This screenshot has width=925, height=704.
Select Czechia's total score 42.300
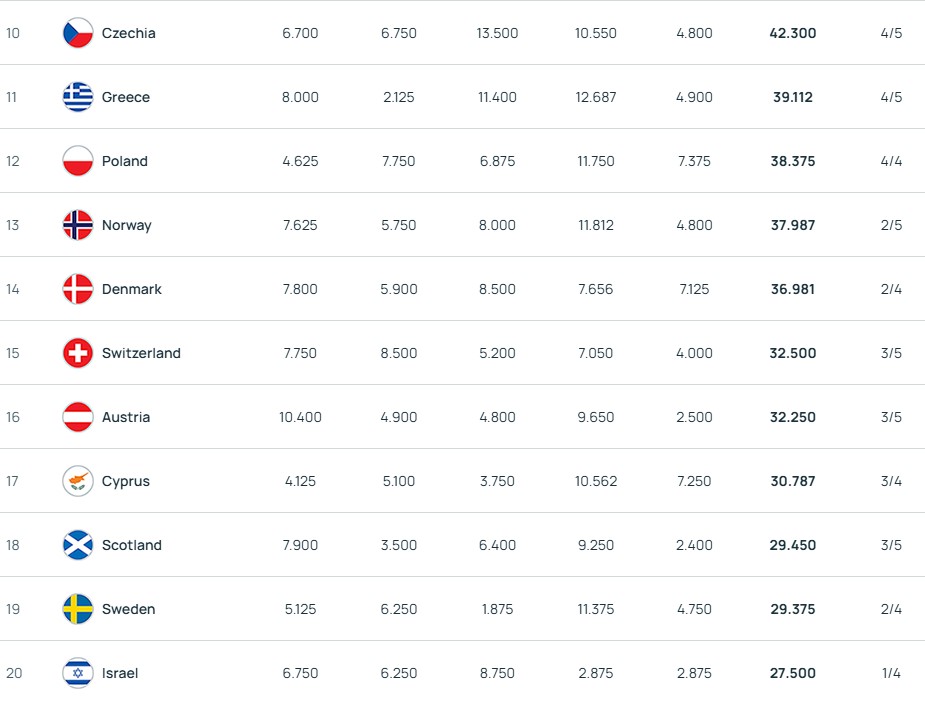pos(793,33)
